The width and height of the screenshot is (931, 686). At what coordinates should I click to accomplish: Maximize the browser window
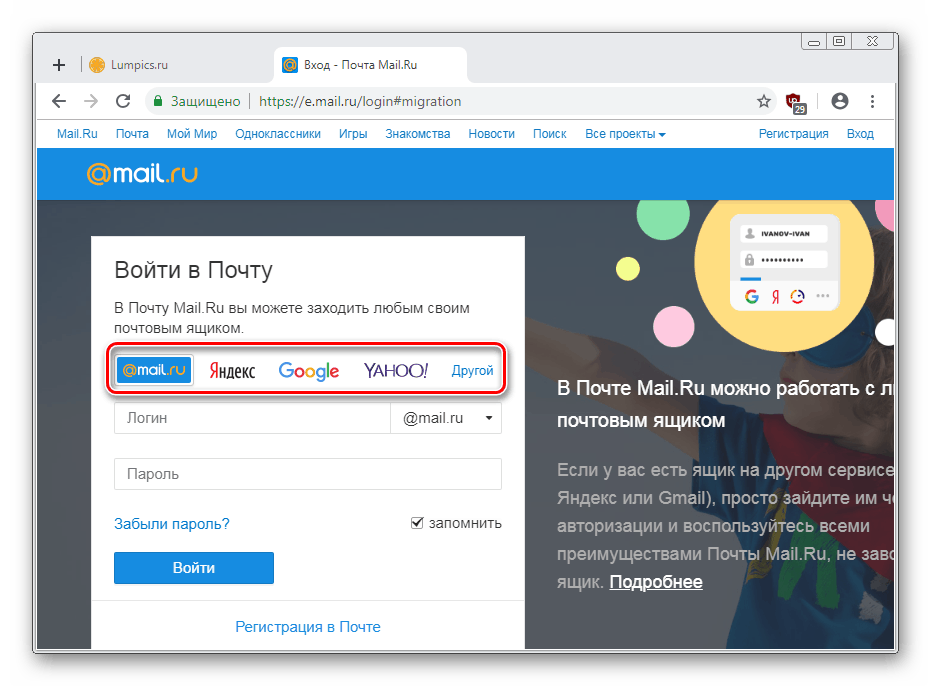pyautogui.click(x=839, y=42)
